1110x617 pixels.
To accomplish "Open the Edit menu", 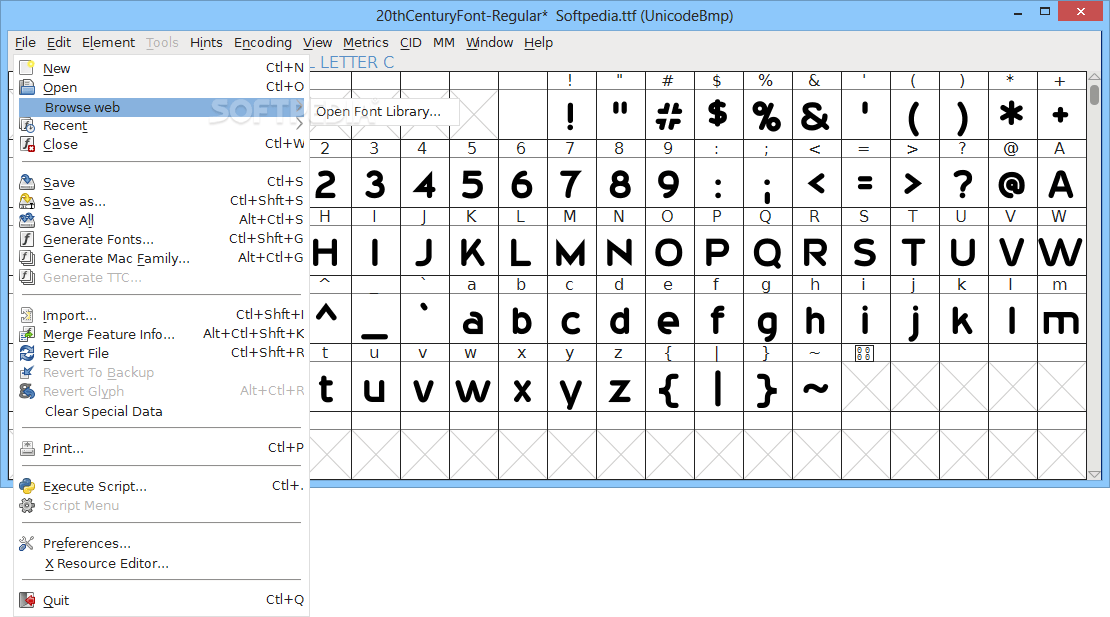I will pos(59,42).
